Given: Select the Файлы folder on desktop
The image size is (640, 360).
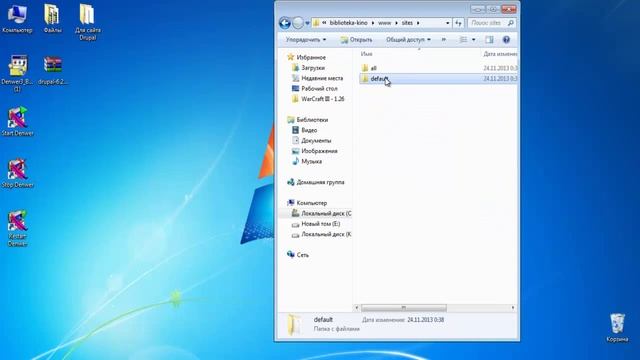Looking at the screenshot, I should [x=53, y=19].
